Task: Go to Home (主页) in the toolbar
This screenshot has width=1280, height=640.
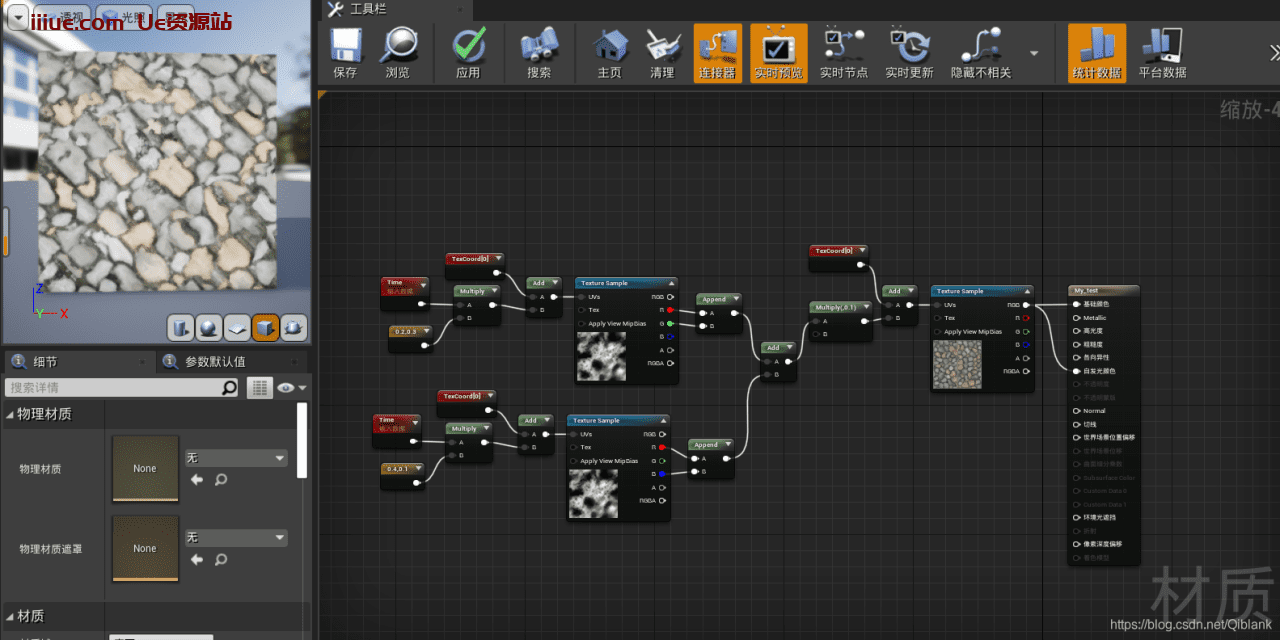Action: coord(609,52)
